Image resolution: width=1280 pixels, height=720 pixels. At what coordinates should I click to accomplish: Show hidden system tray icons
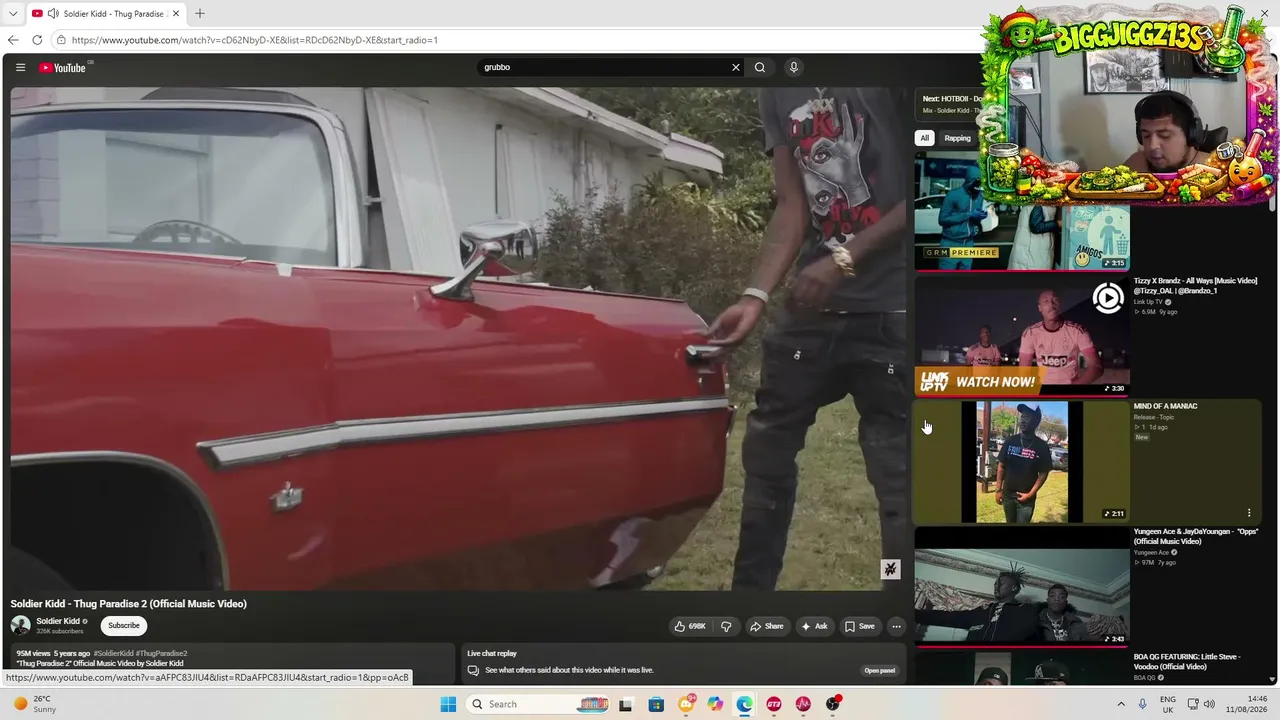[x=1119, y=704]
